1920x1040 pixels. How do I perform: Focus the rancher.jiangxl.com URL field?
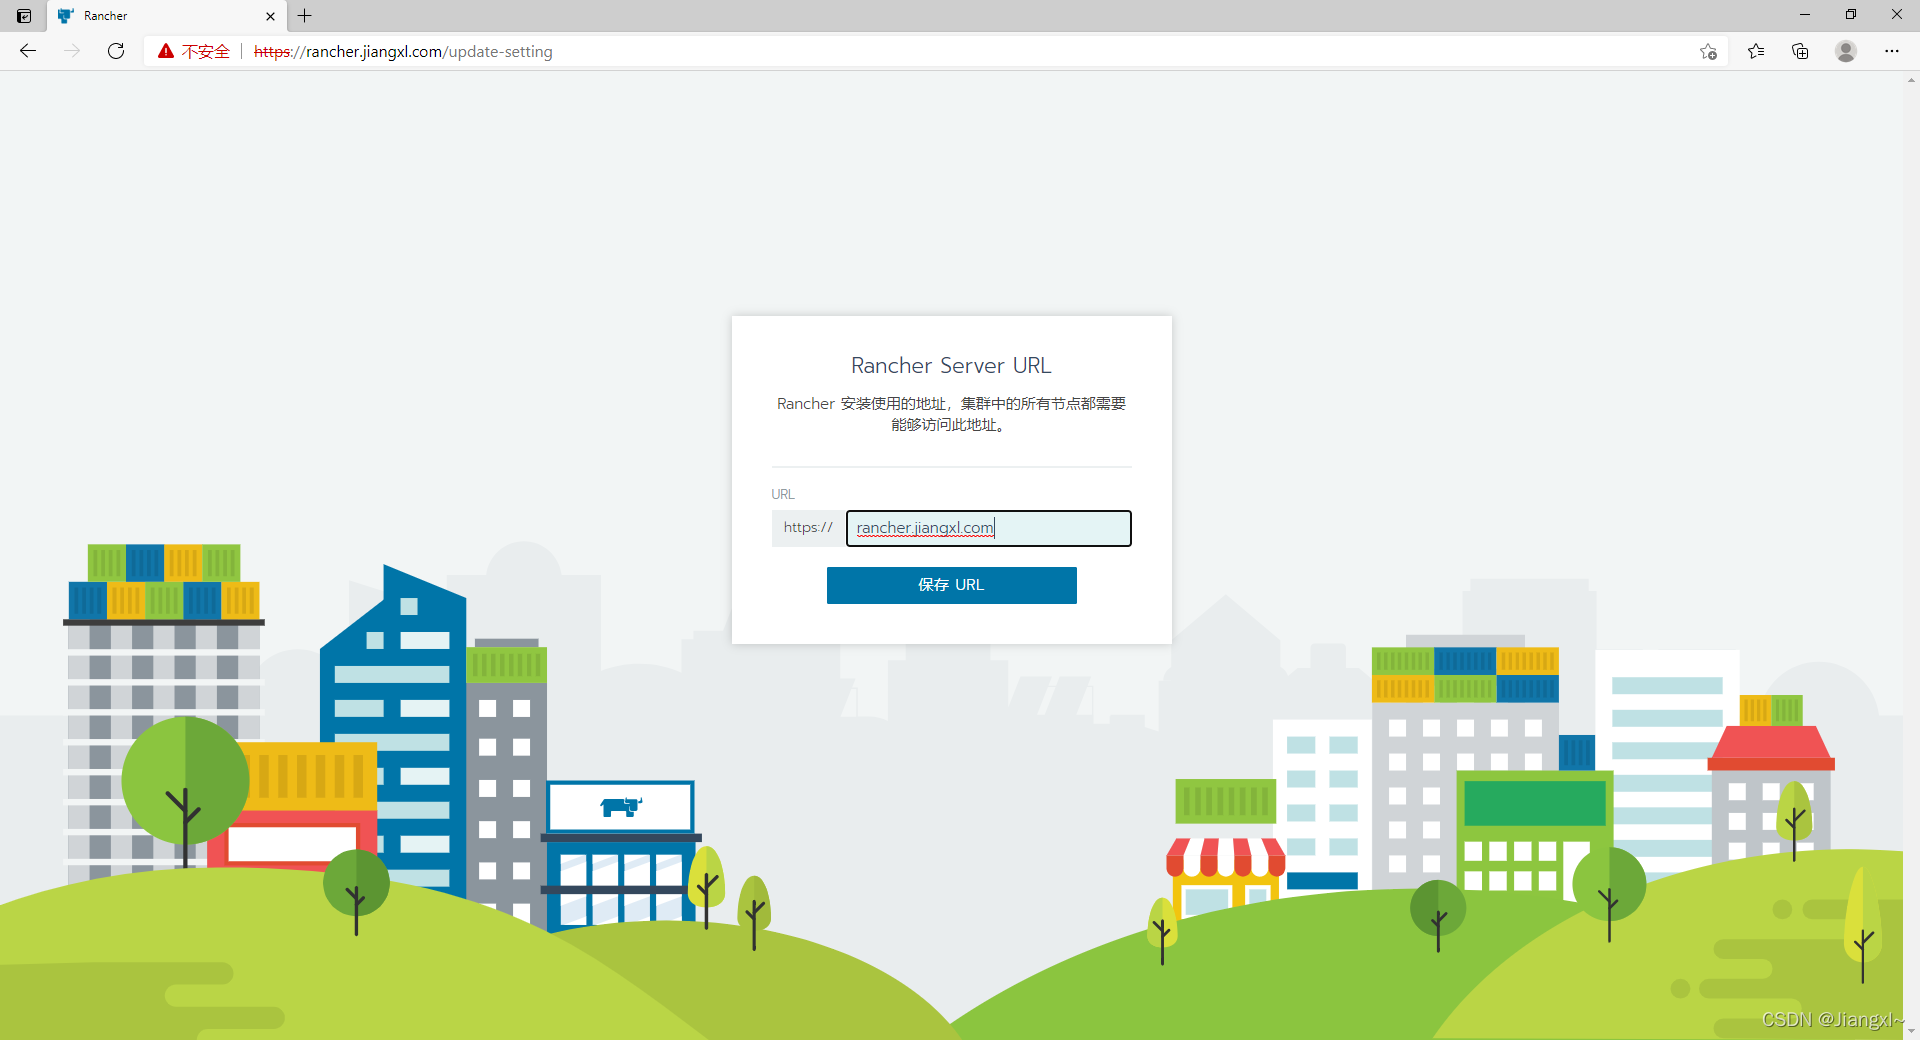pos(988,528)
